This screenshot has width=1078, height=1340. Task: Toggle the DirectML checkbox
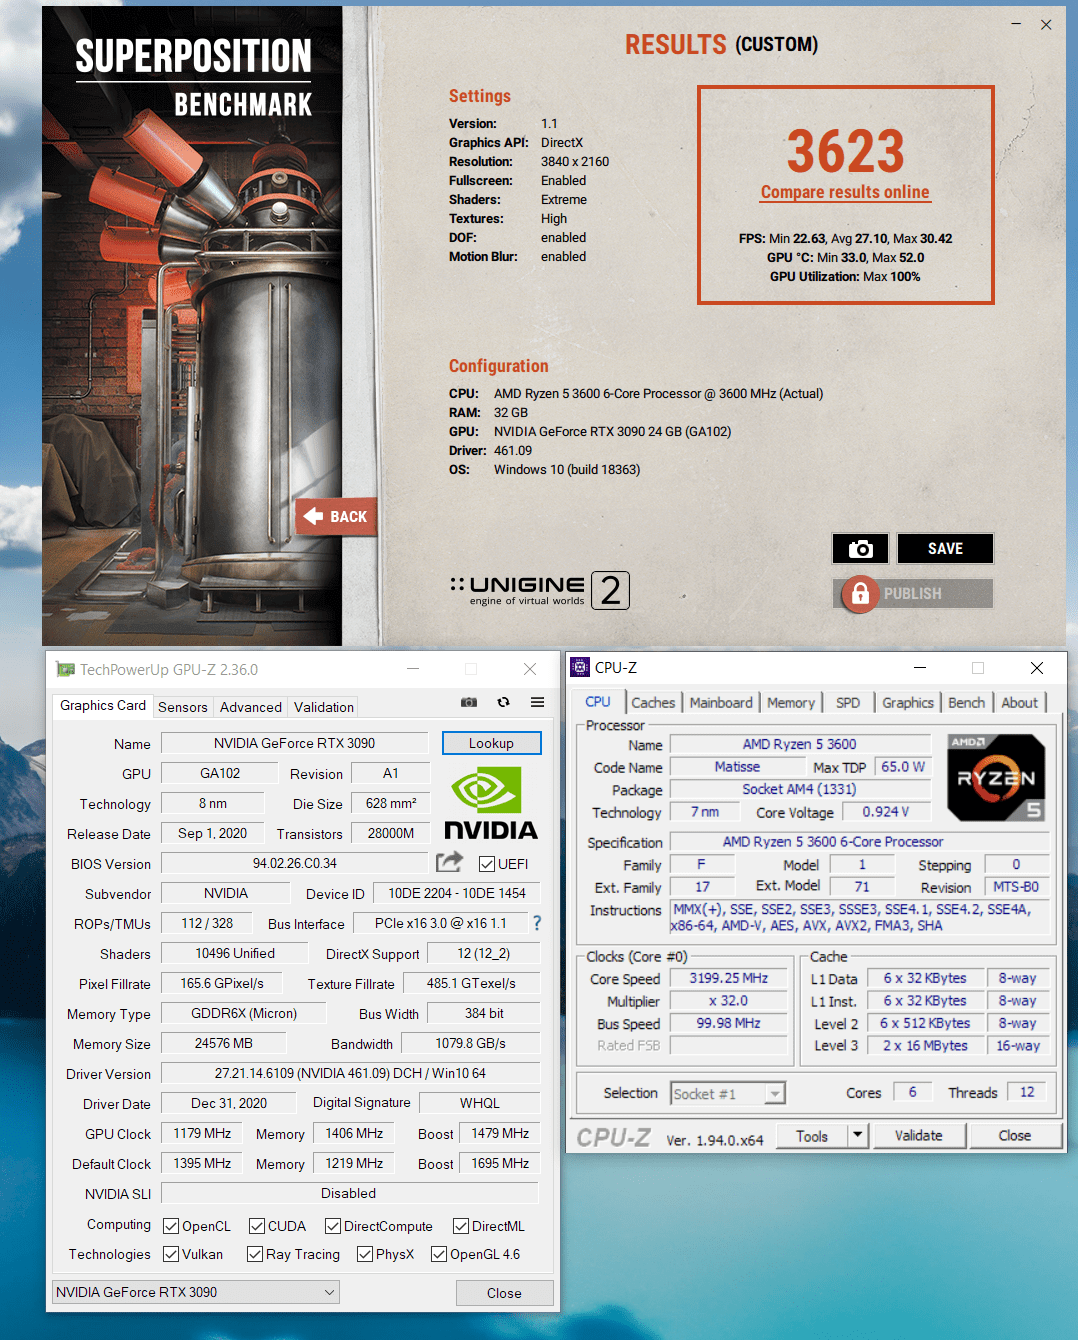point(461,1226)
